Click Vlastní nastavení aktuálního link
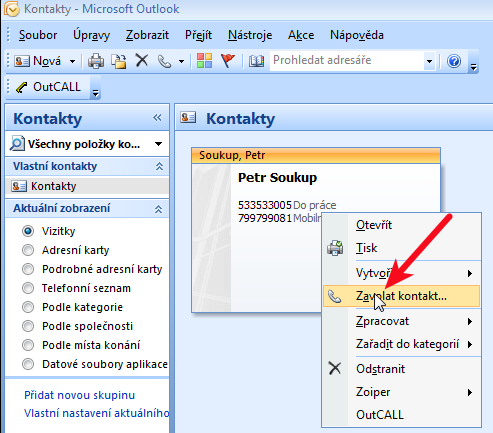Viewport: 493px width, 433px height. [x=97, y=413]
